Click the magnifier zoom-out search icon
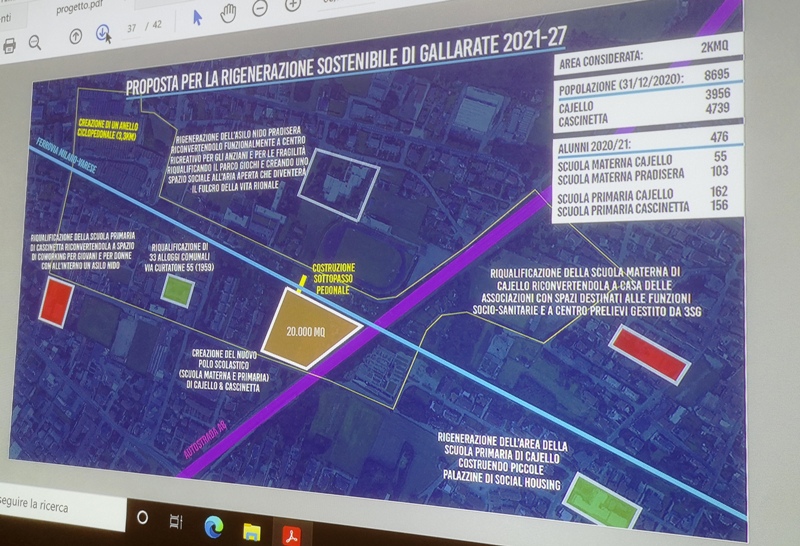800x546 pixels. 35,42
